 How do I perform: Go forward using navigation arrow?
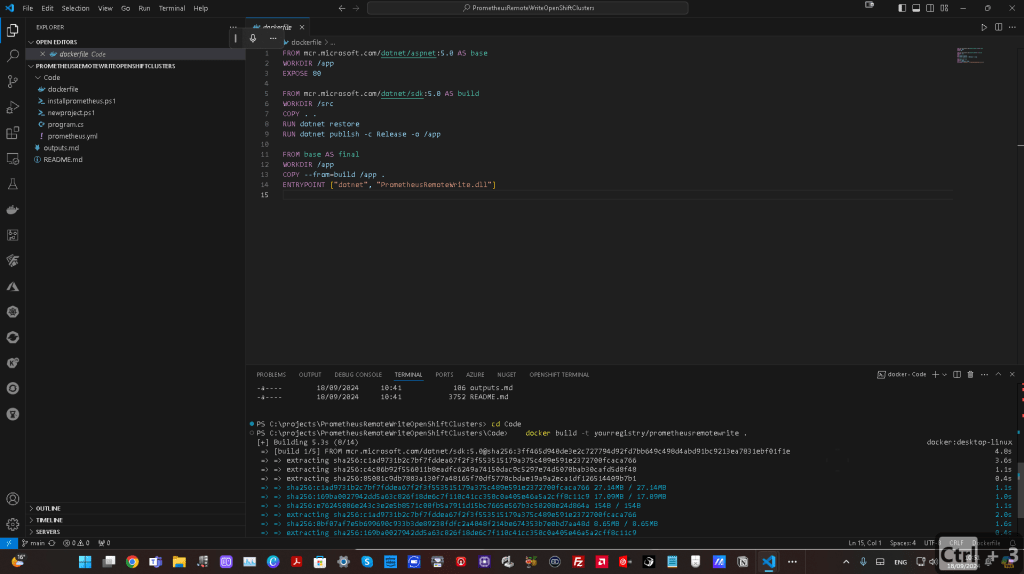[x=356, y=8]
